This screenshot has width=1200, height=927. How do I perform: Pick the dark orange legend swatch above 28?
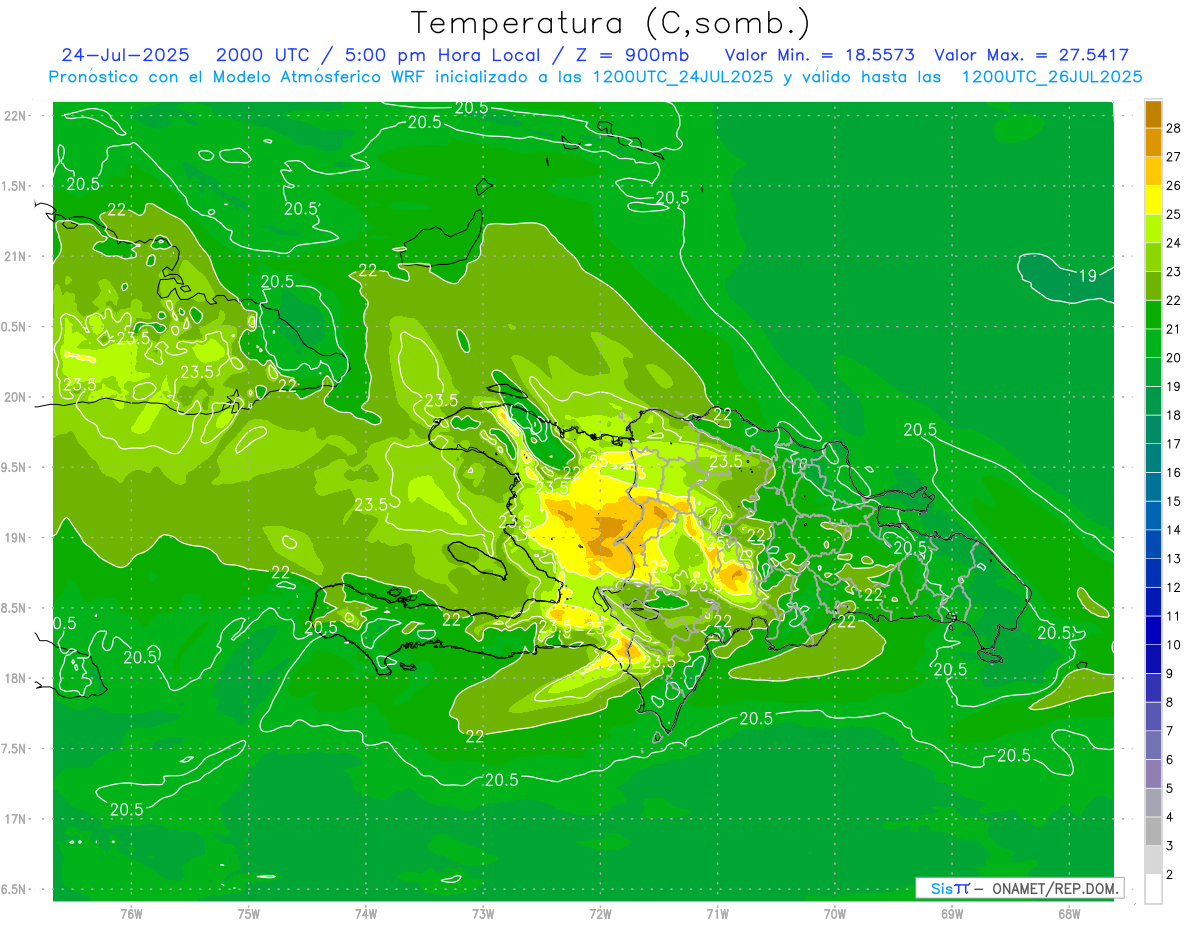point(1154,114)
